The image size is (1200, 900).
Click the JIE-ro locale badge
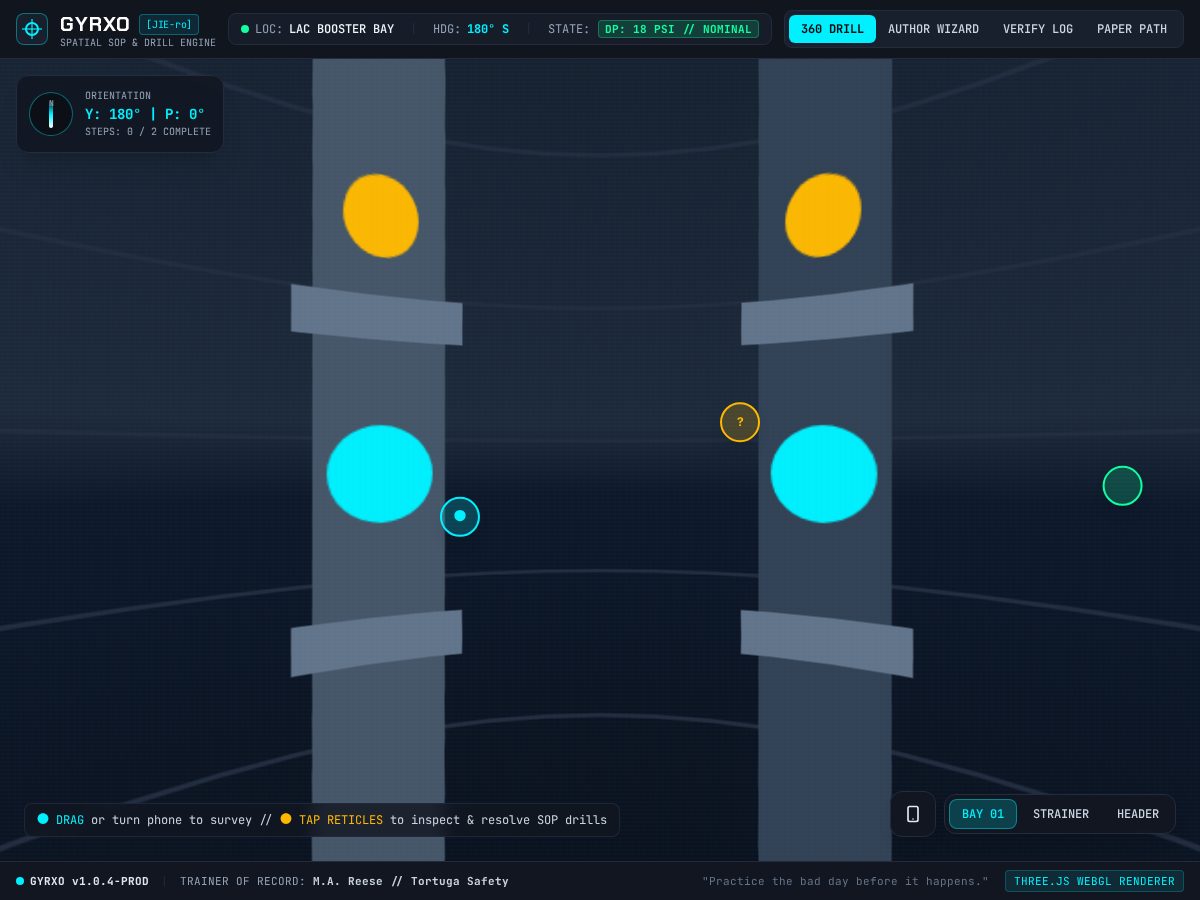[x=169, y=24]
